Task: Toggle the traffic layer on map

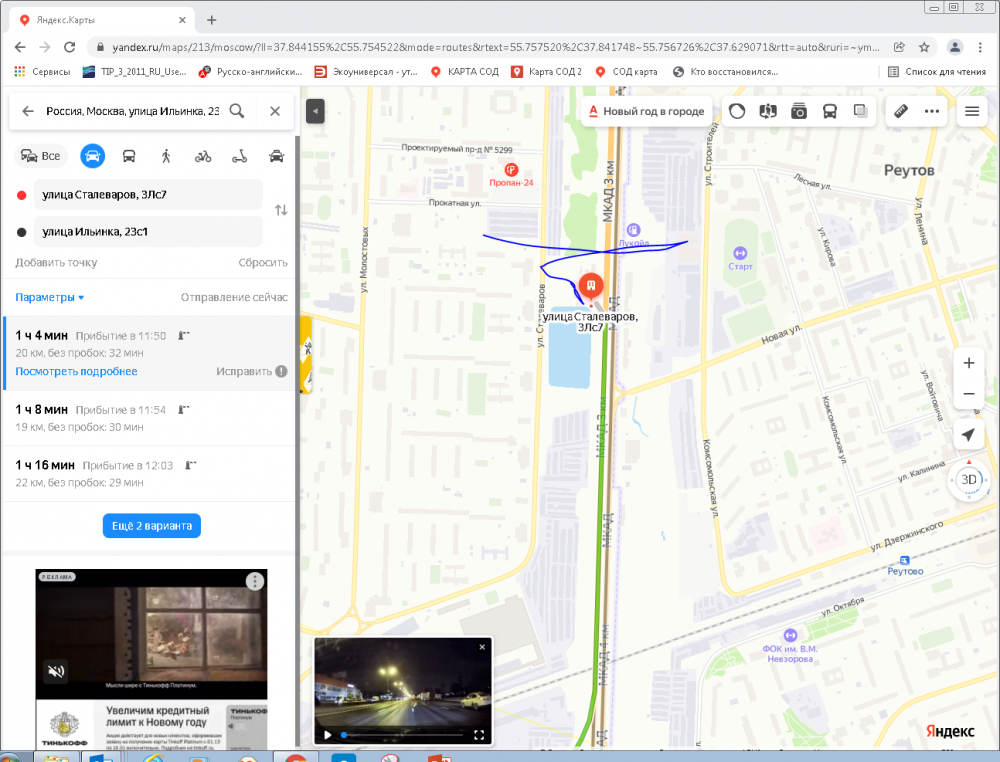Action: [737, 111]
